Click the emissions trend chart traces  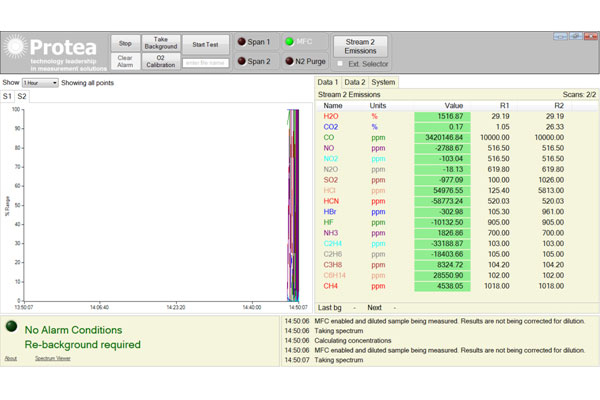(x=293, y=205)
